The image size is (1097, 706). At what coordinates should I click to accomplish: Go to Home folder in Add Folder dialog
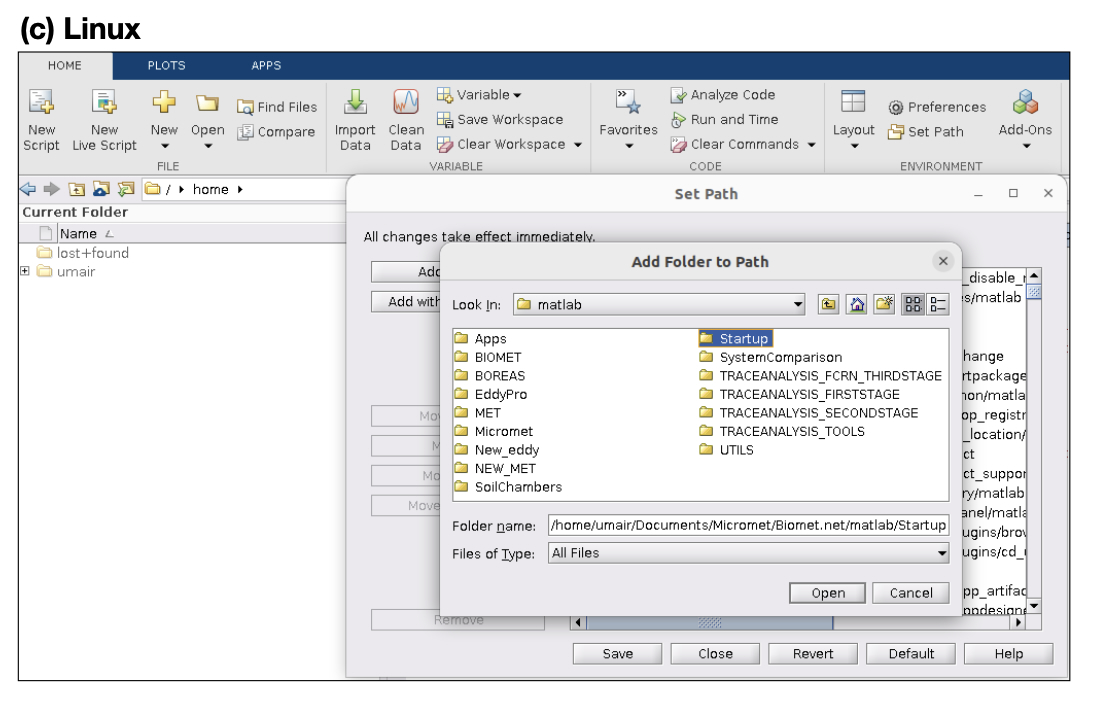coord(856,304)
